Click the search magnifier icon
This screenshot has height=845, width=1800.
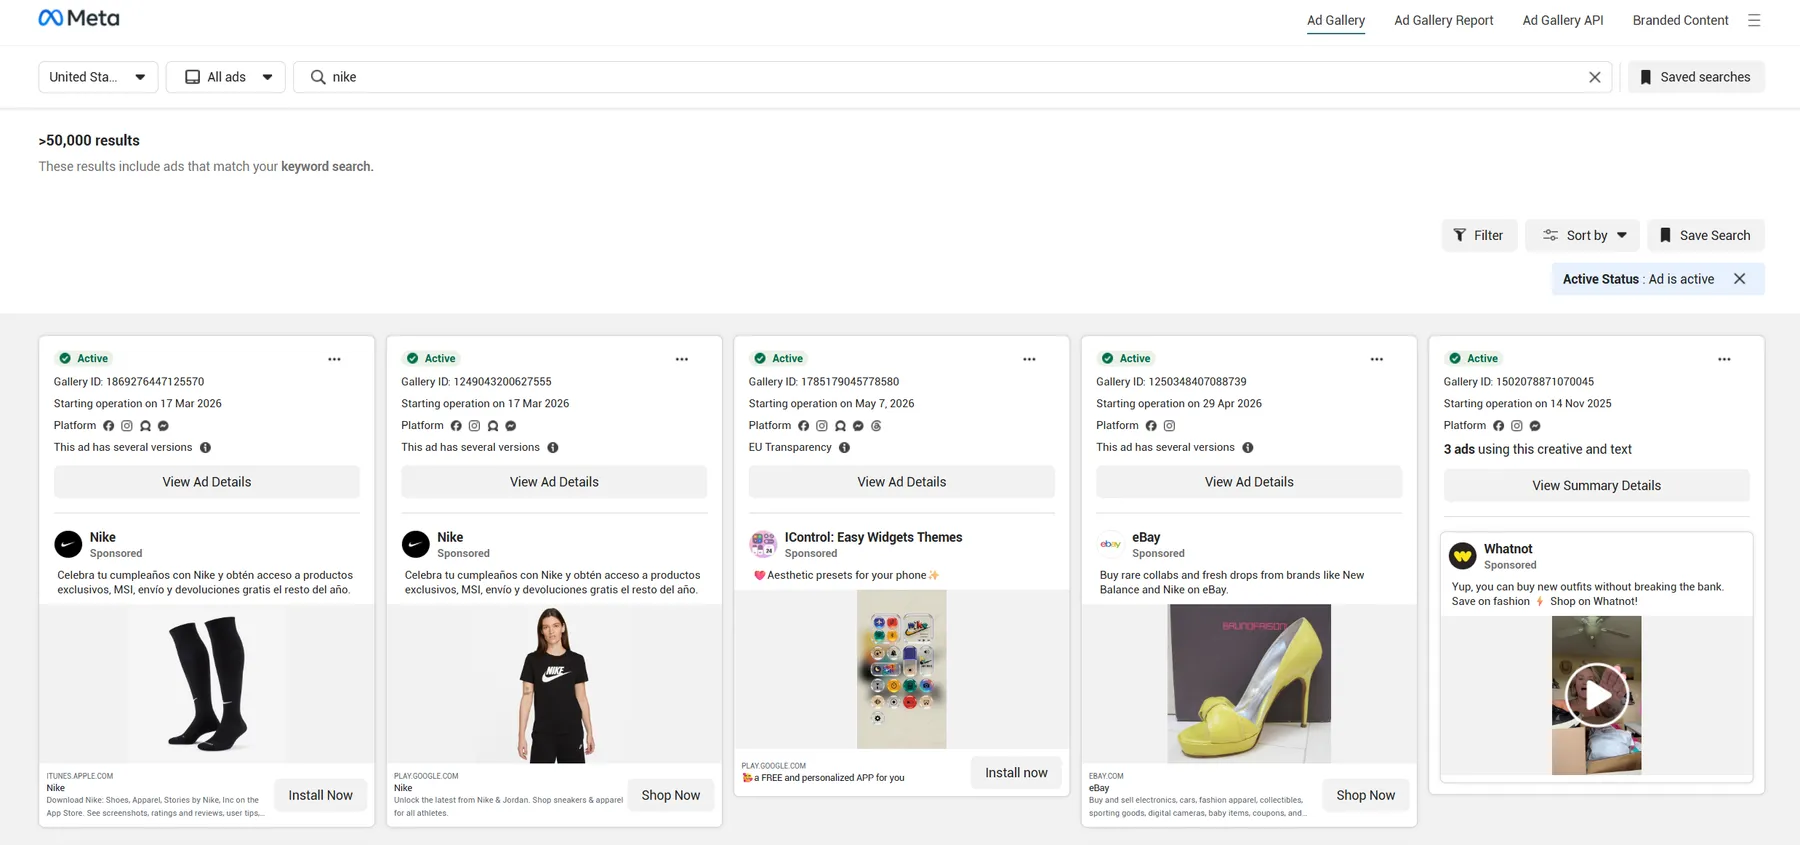(318, 77)
